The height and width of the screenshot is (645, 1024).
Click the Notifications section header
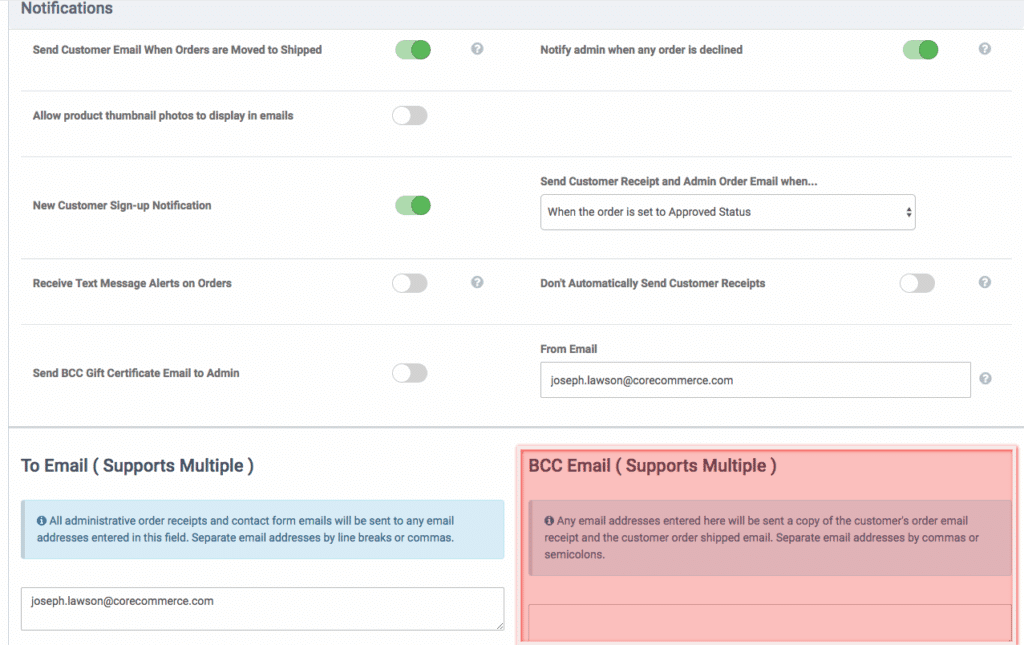coord(67,9)
